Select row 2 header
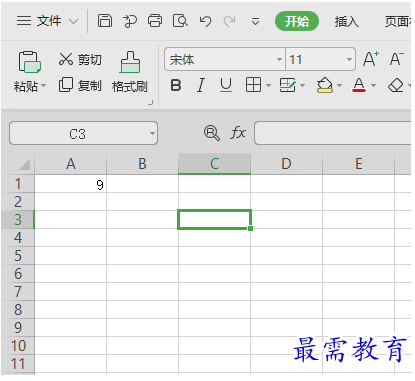 18,202
